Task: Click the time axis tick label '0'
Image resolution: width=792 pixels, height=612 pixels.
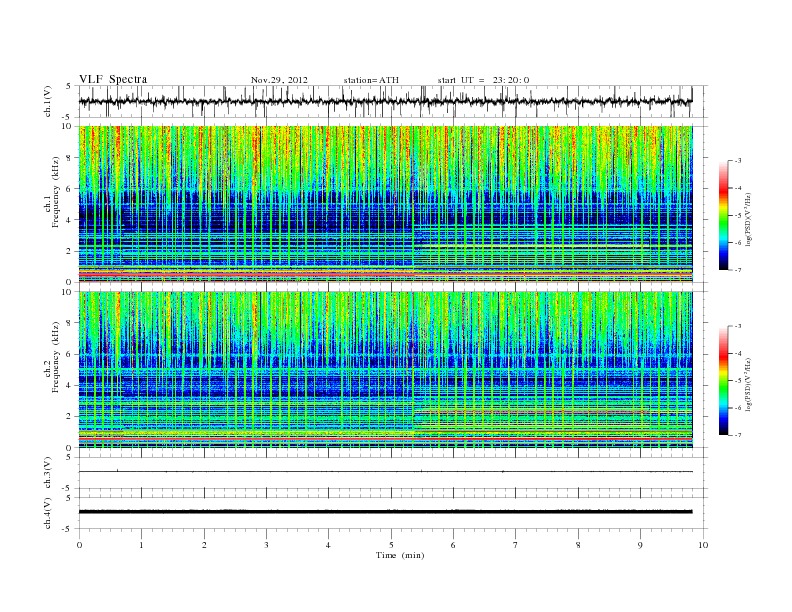Action: pyautogui.click(x=79, y=545)
